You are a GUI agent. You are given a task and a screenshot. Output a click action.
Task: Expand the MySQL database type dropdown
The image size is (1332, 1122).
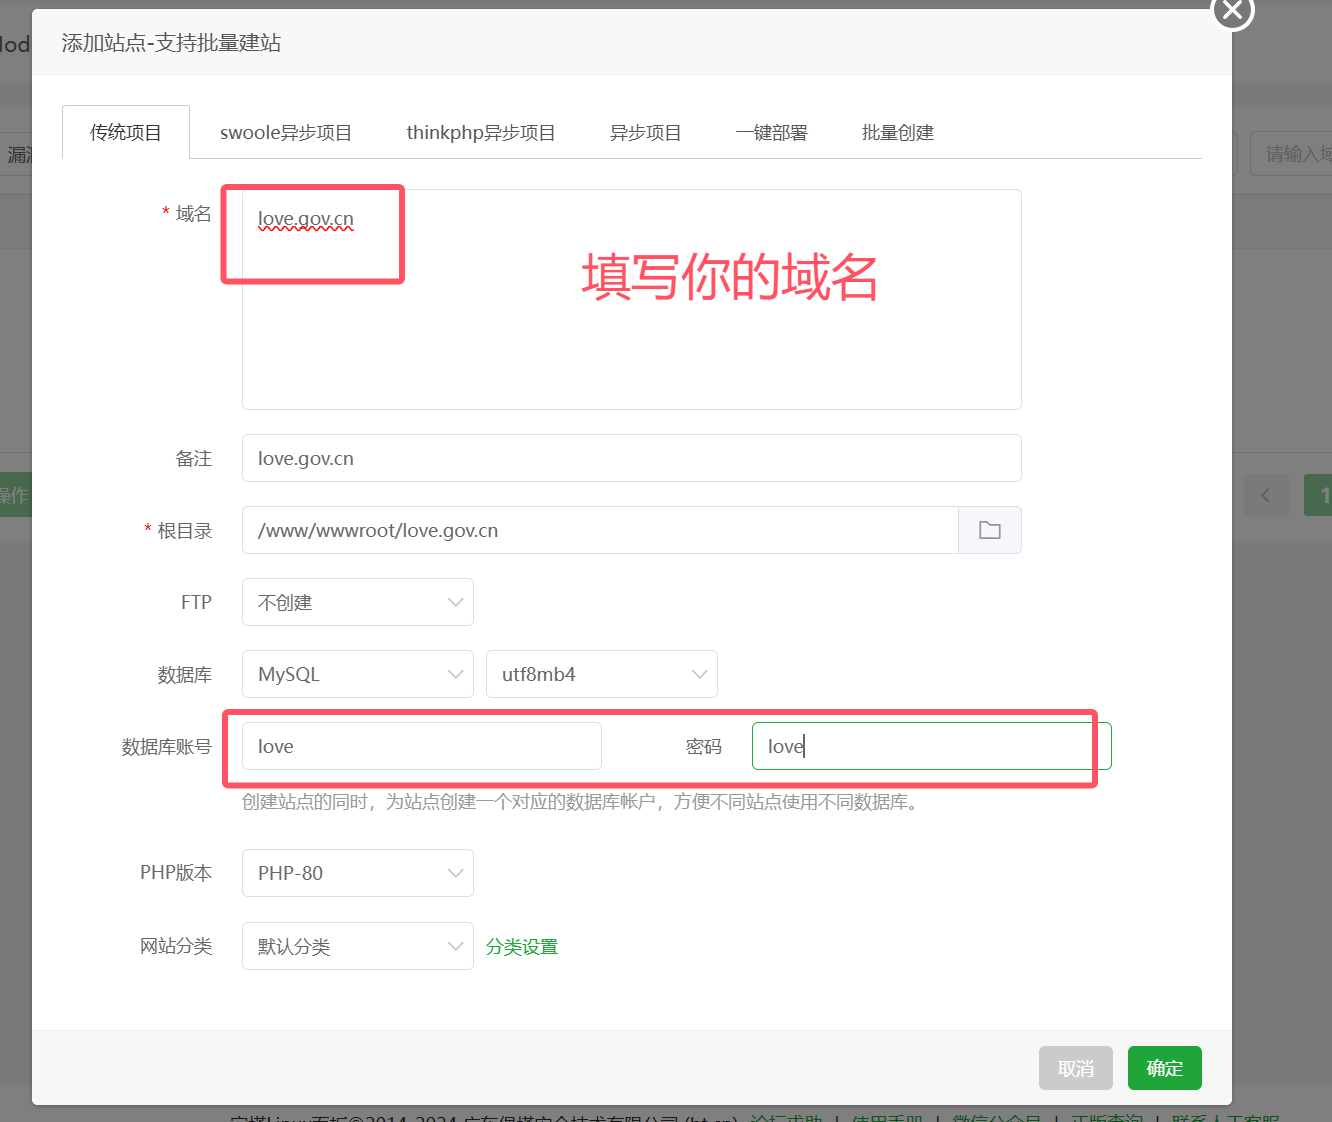[357, 674]
